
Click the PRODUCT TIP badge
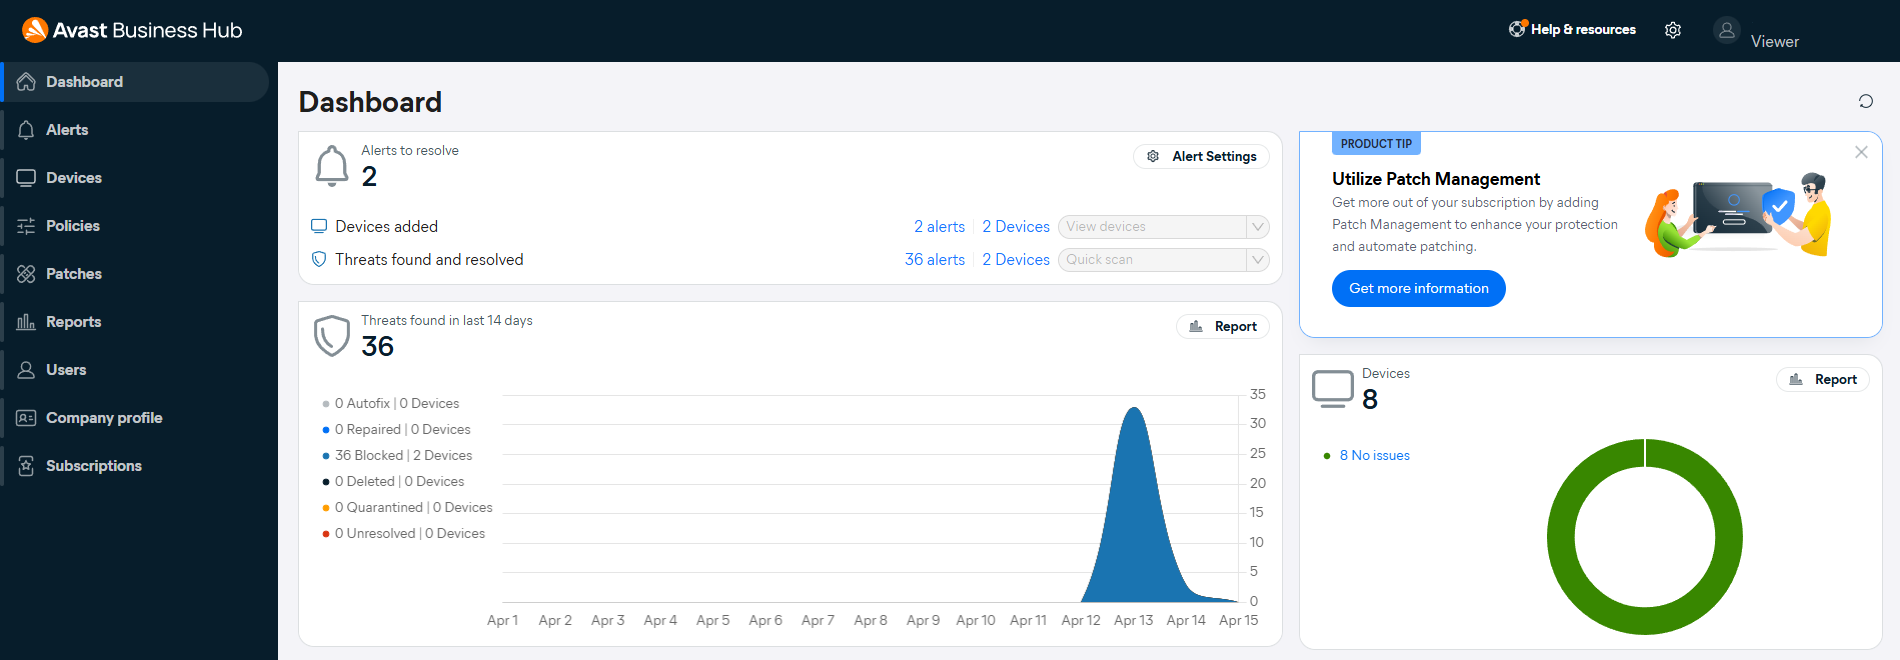tap(1376, 143)
